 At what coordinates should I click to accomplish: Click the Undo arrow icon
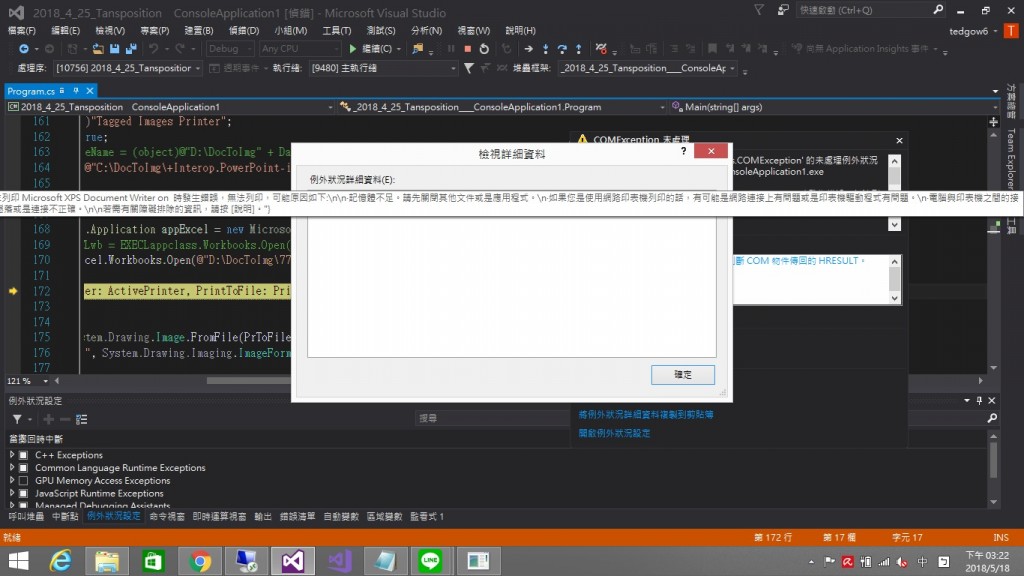coord(153,49)
